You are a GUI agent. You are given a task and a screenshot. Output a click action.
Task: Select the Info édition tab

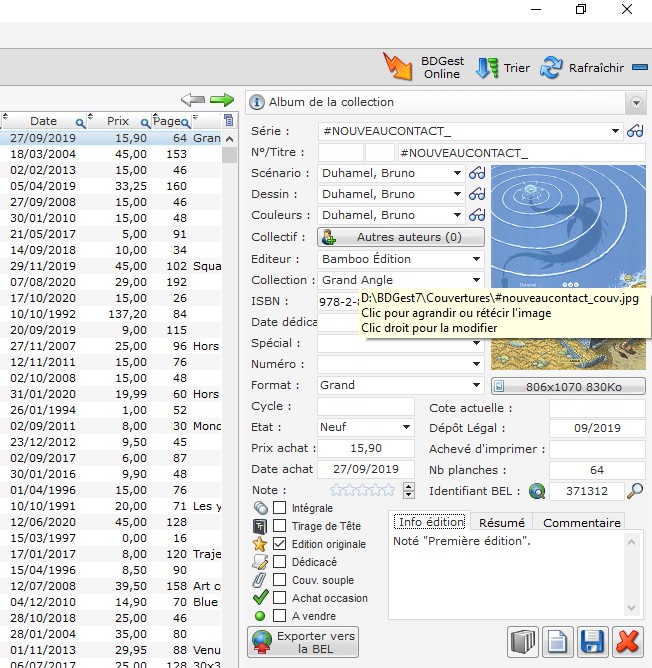pyautogui.click(x=431, y=522)
